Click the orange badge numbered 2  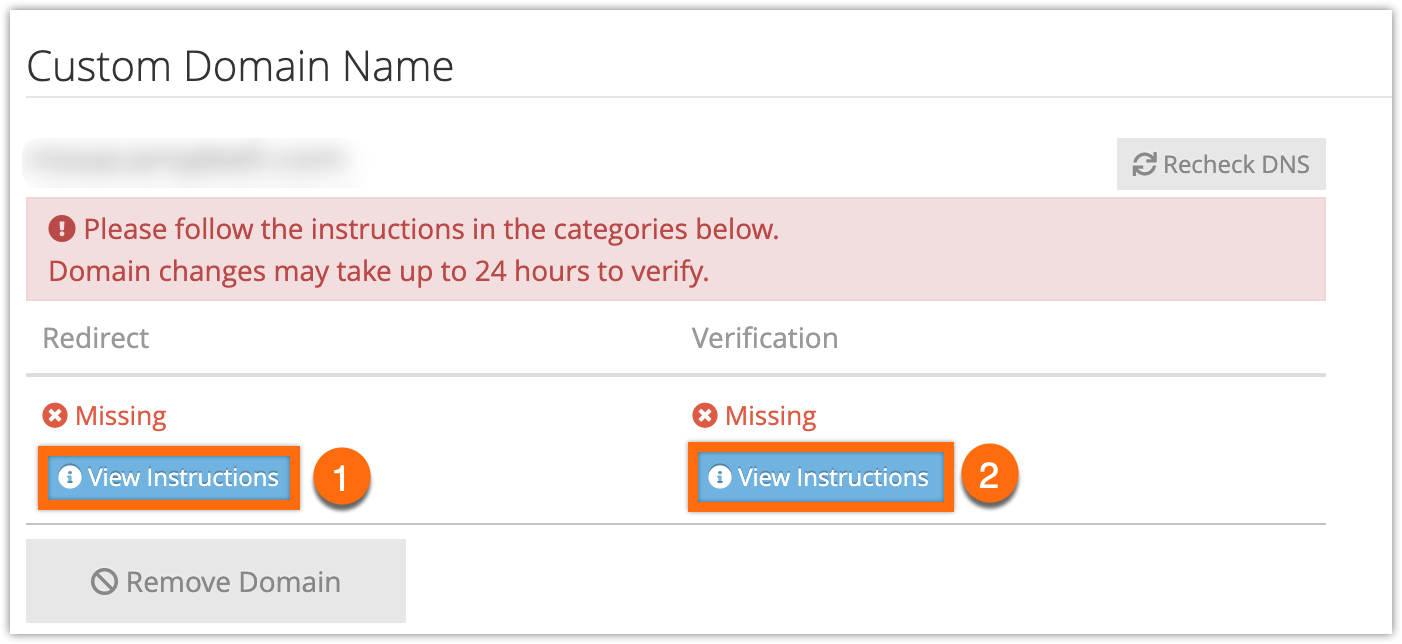[x=989, y=476]
